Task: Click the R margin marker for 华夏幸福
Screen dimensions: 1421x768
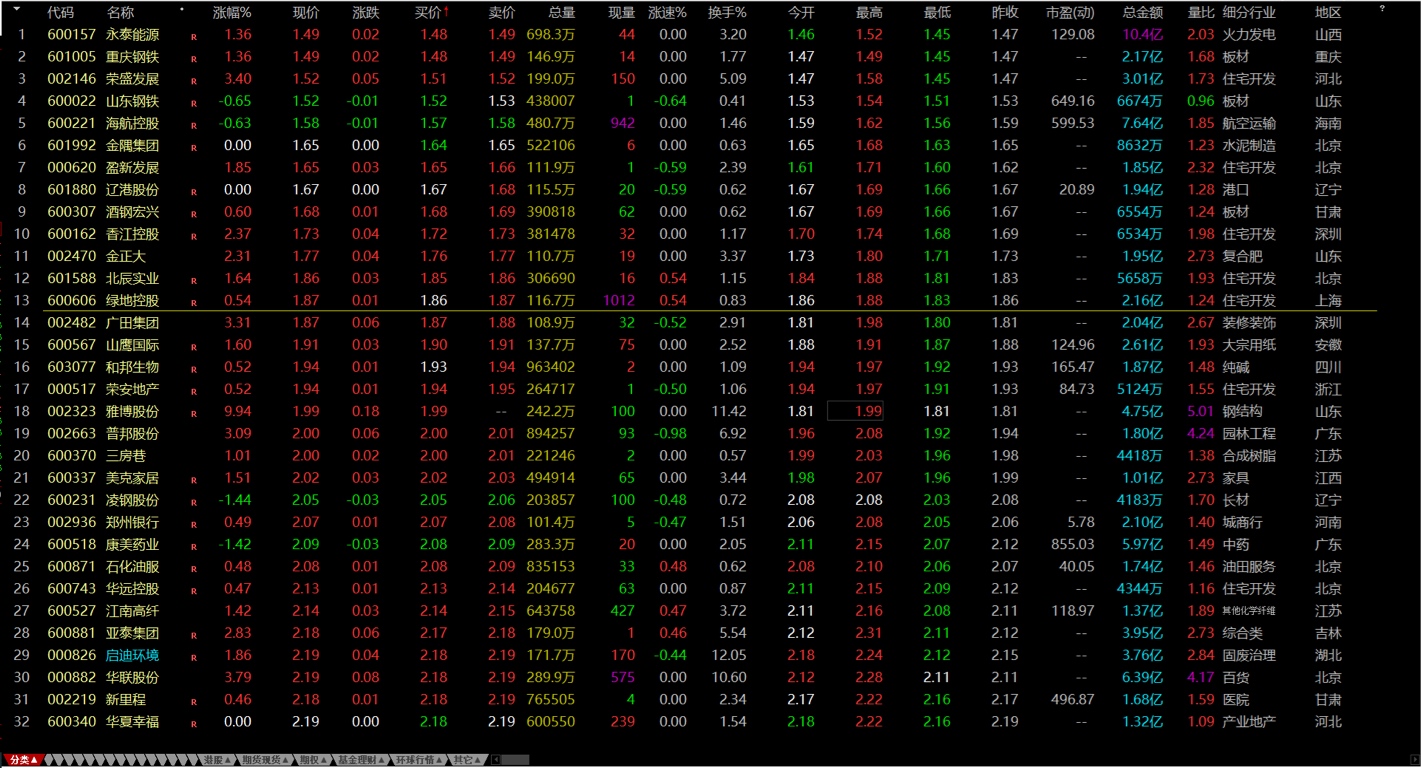Action: [x=194, y=723]
